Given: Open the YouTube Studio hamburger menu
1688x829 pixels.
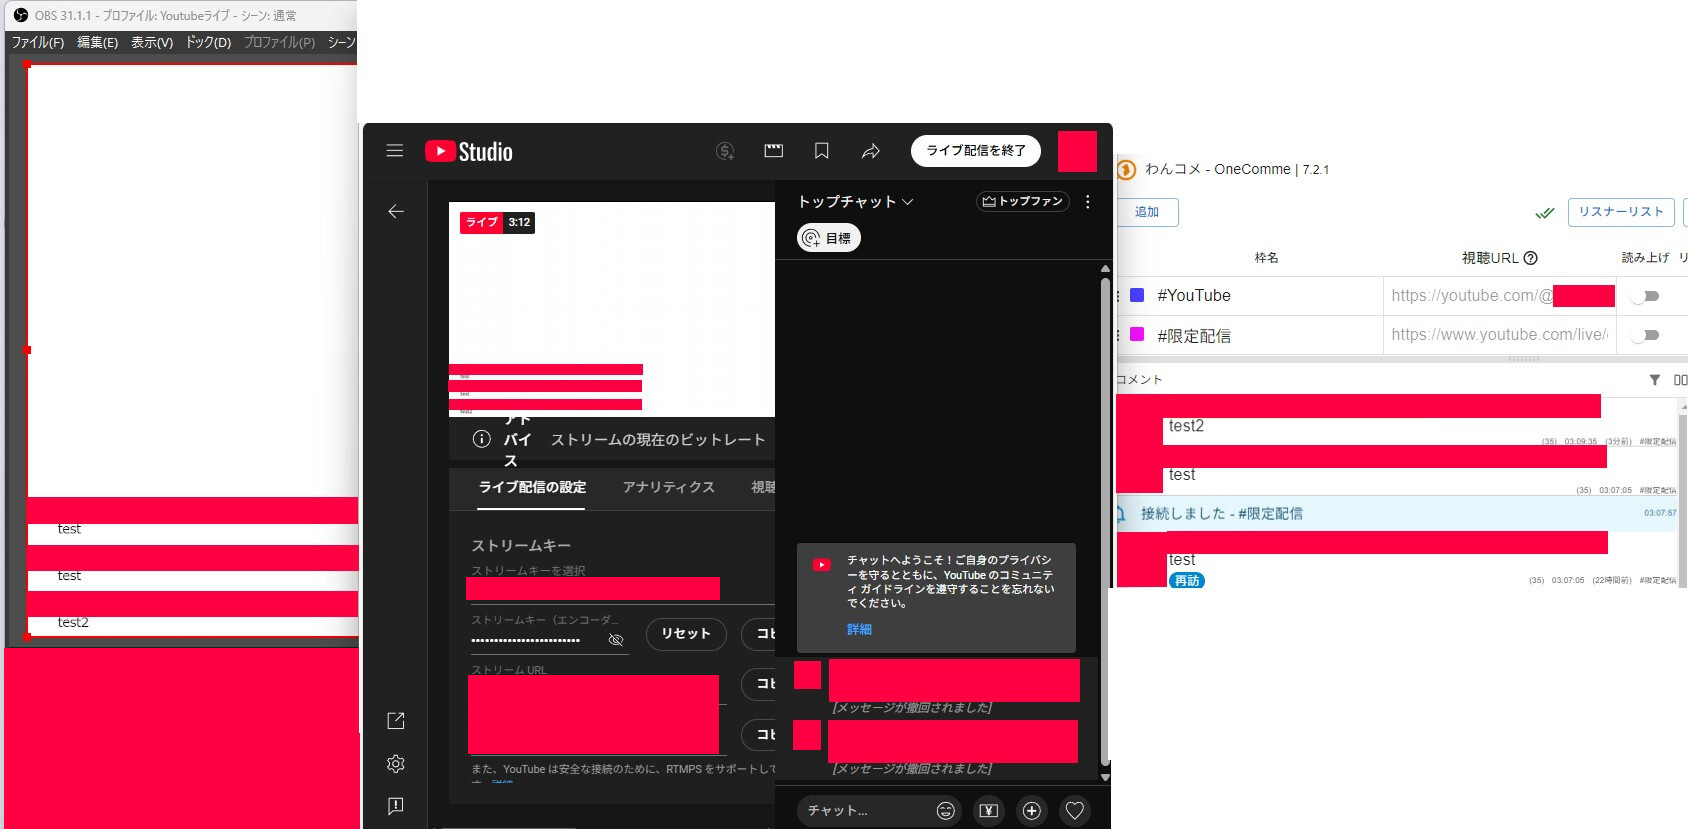Looking at the screenshot, I should click(x=395, y=151).
